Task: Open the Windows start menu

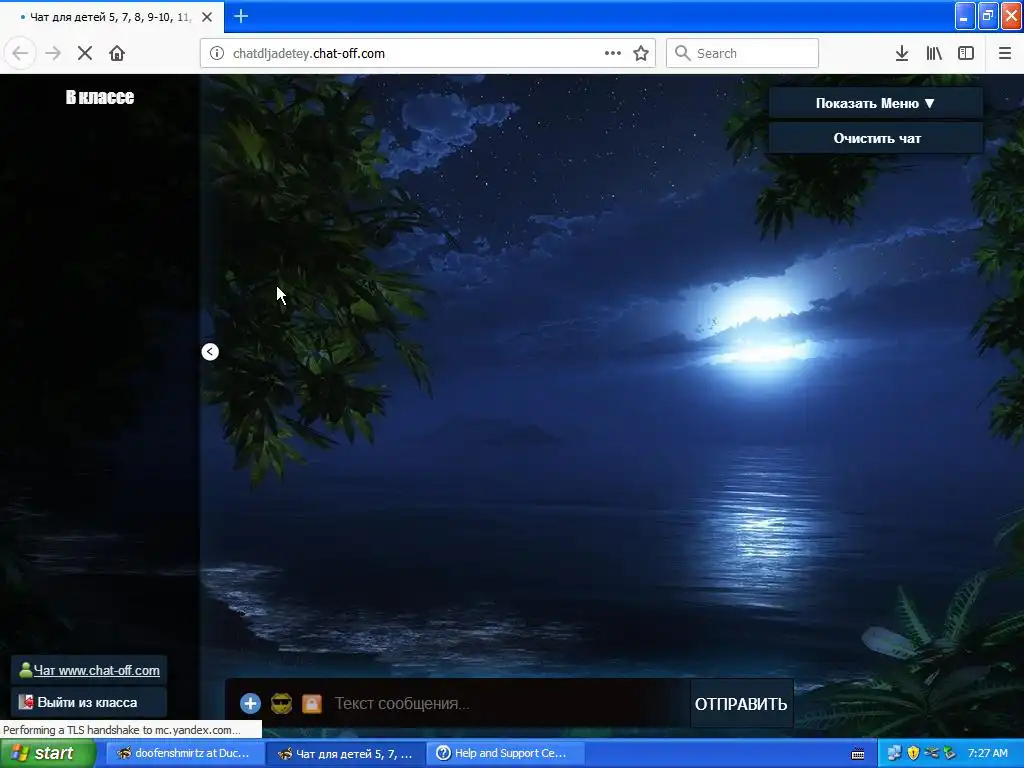Action: click(x=46, y=753)
